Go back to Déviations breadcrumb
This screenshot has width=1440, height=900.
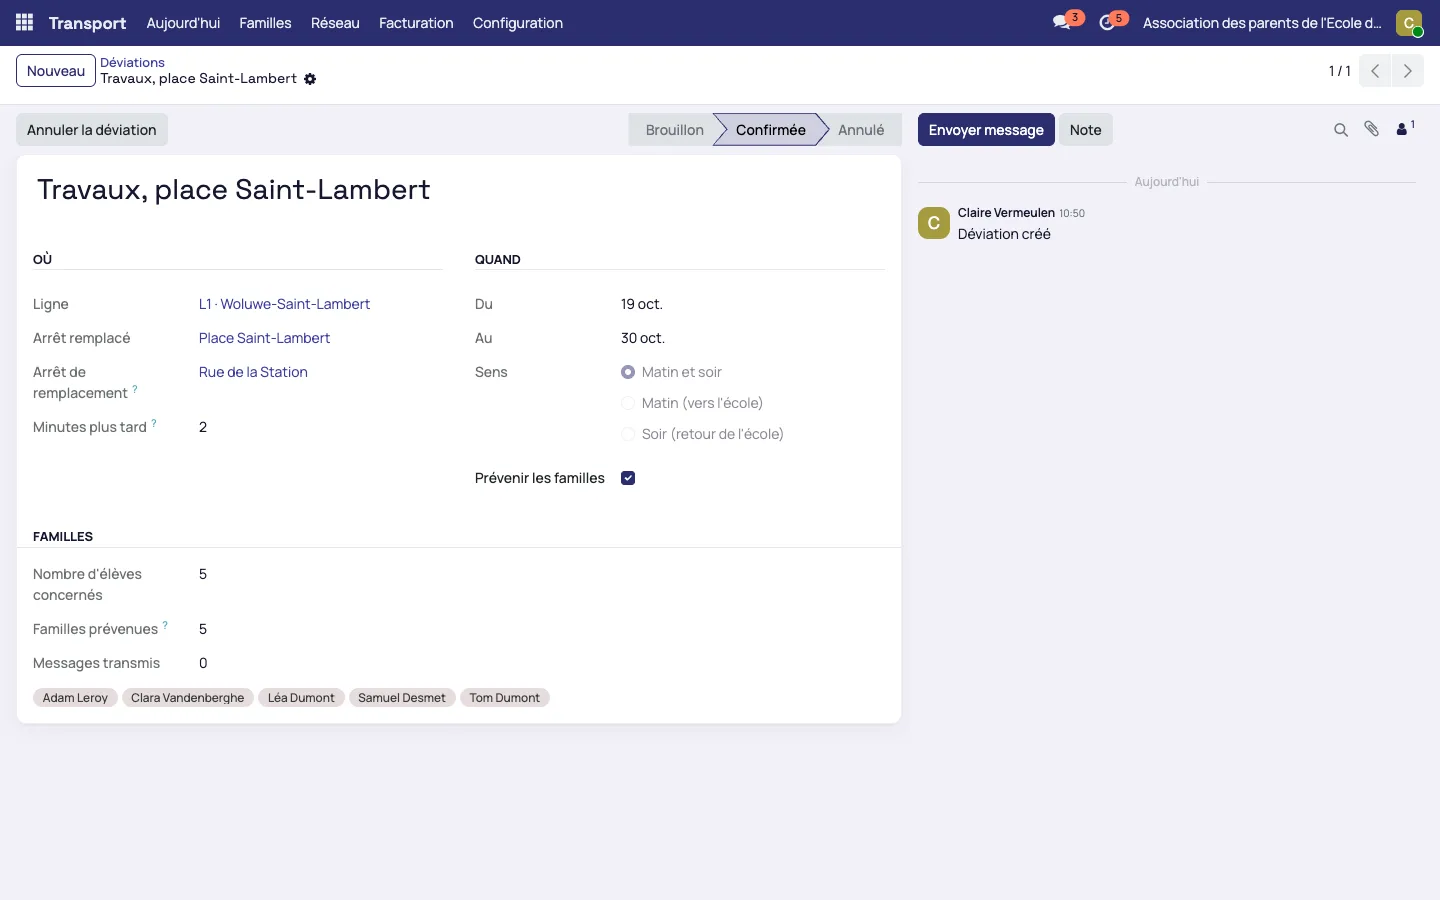point(132,62)
